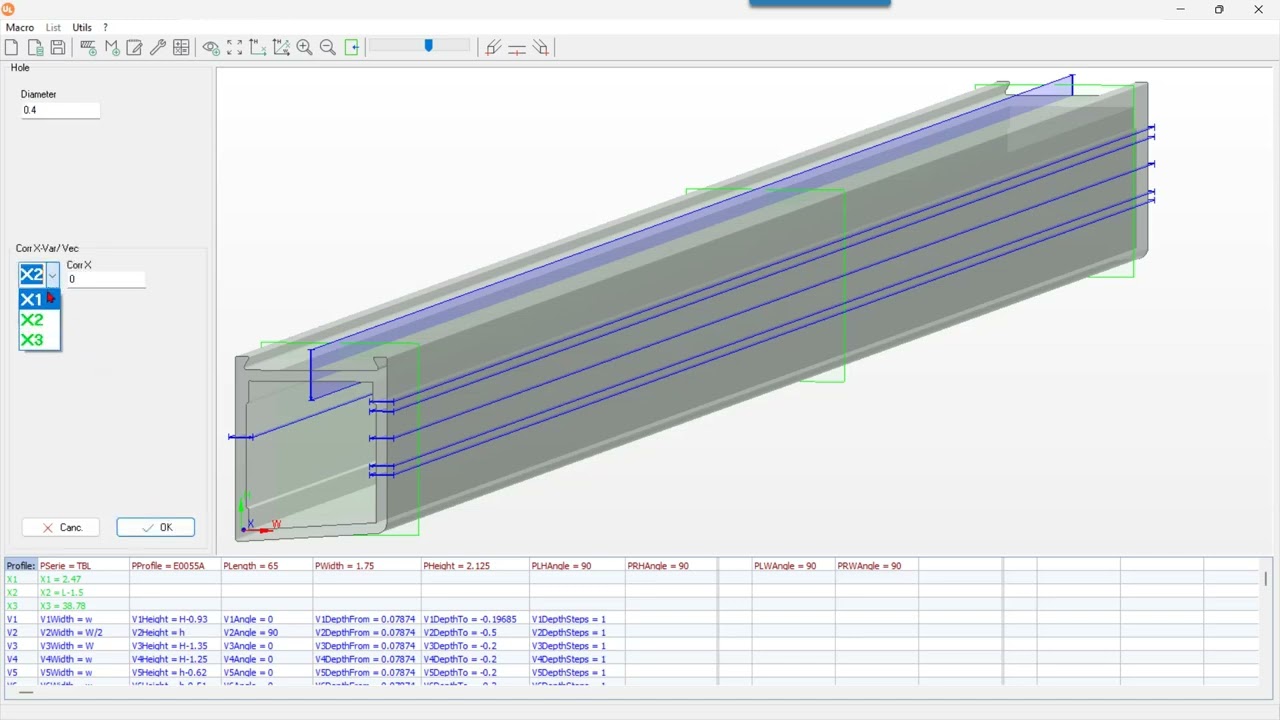Image resolution: width=1280 pixels, height=720 pixels.
Task: Click the Diameter input field
Action: [60, 110]
